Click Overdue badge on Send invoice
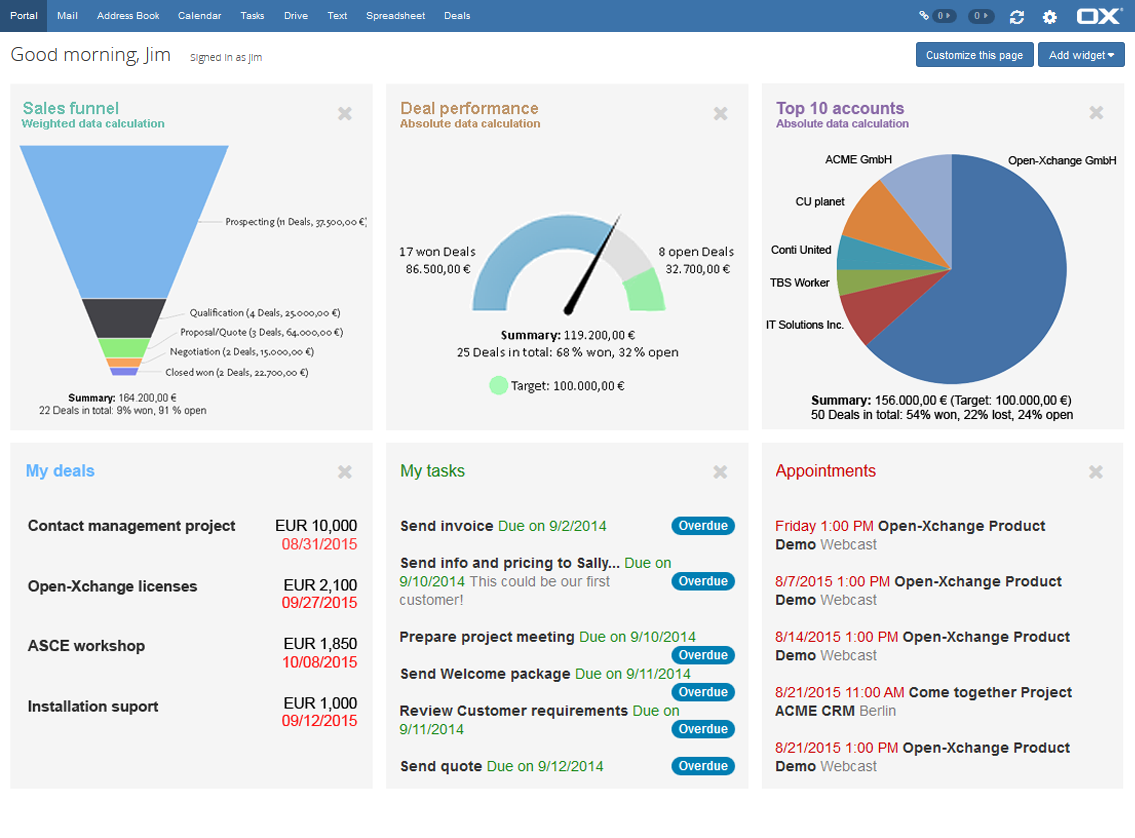 click(703, 526)
